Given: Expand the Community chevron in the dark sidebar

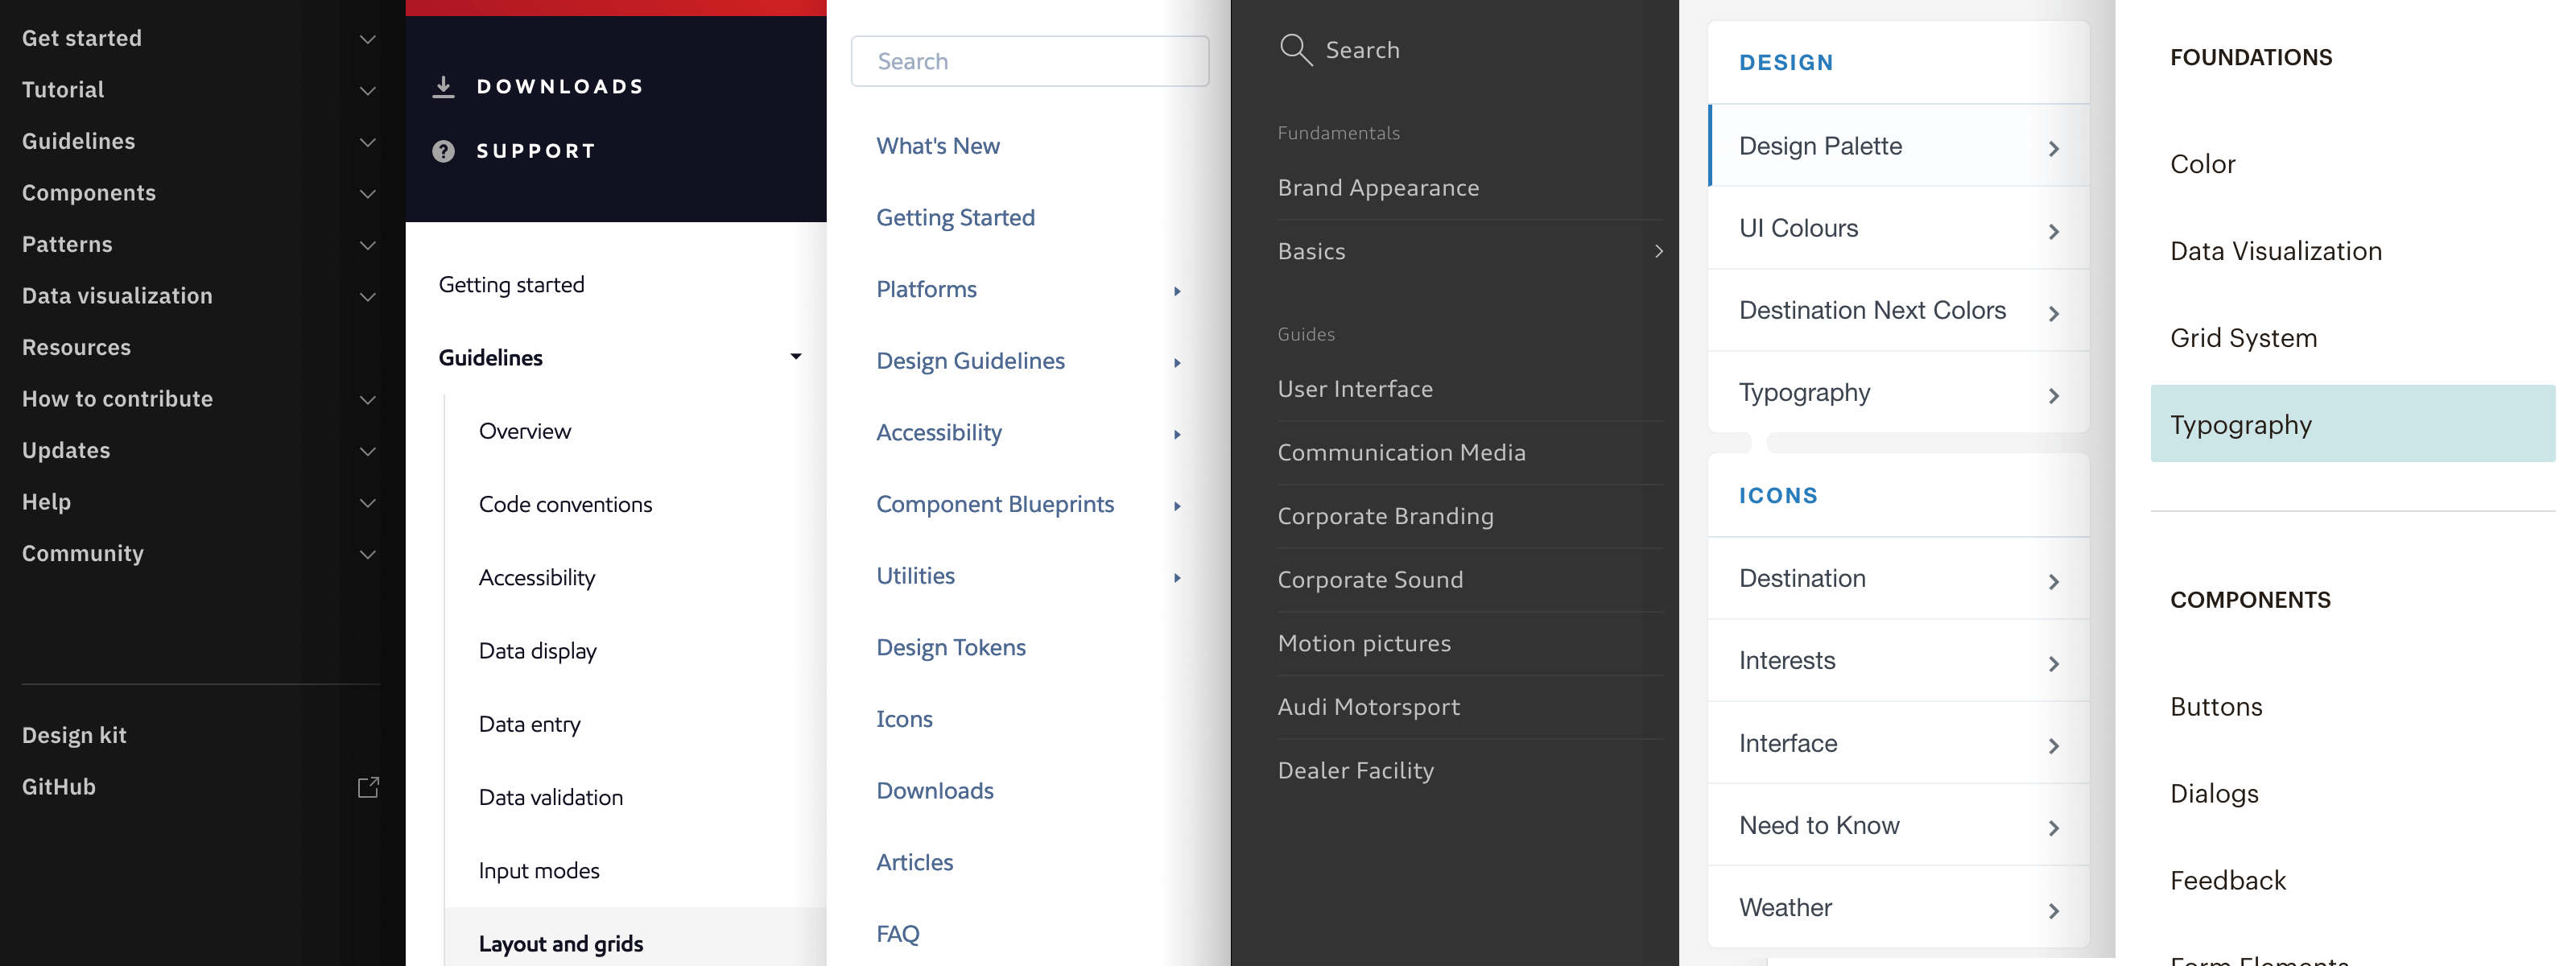Looking at the screenshot, I should 367,554.
